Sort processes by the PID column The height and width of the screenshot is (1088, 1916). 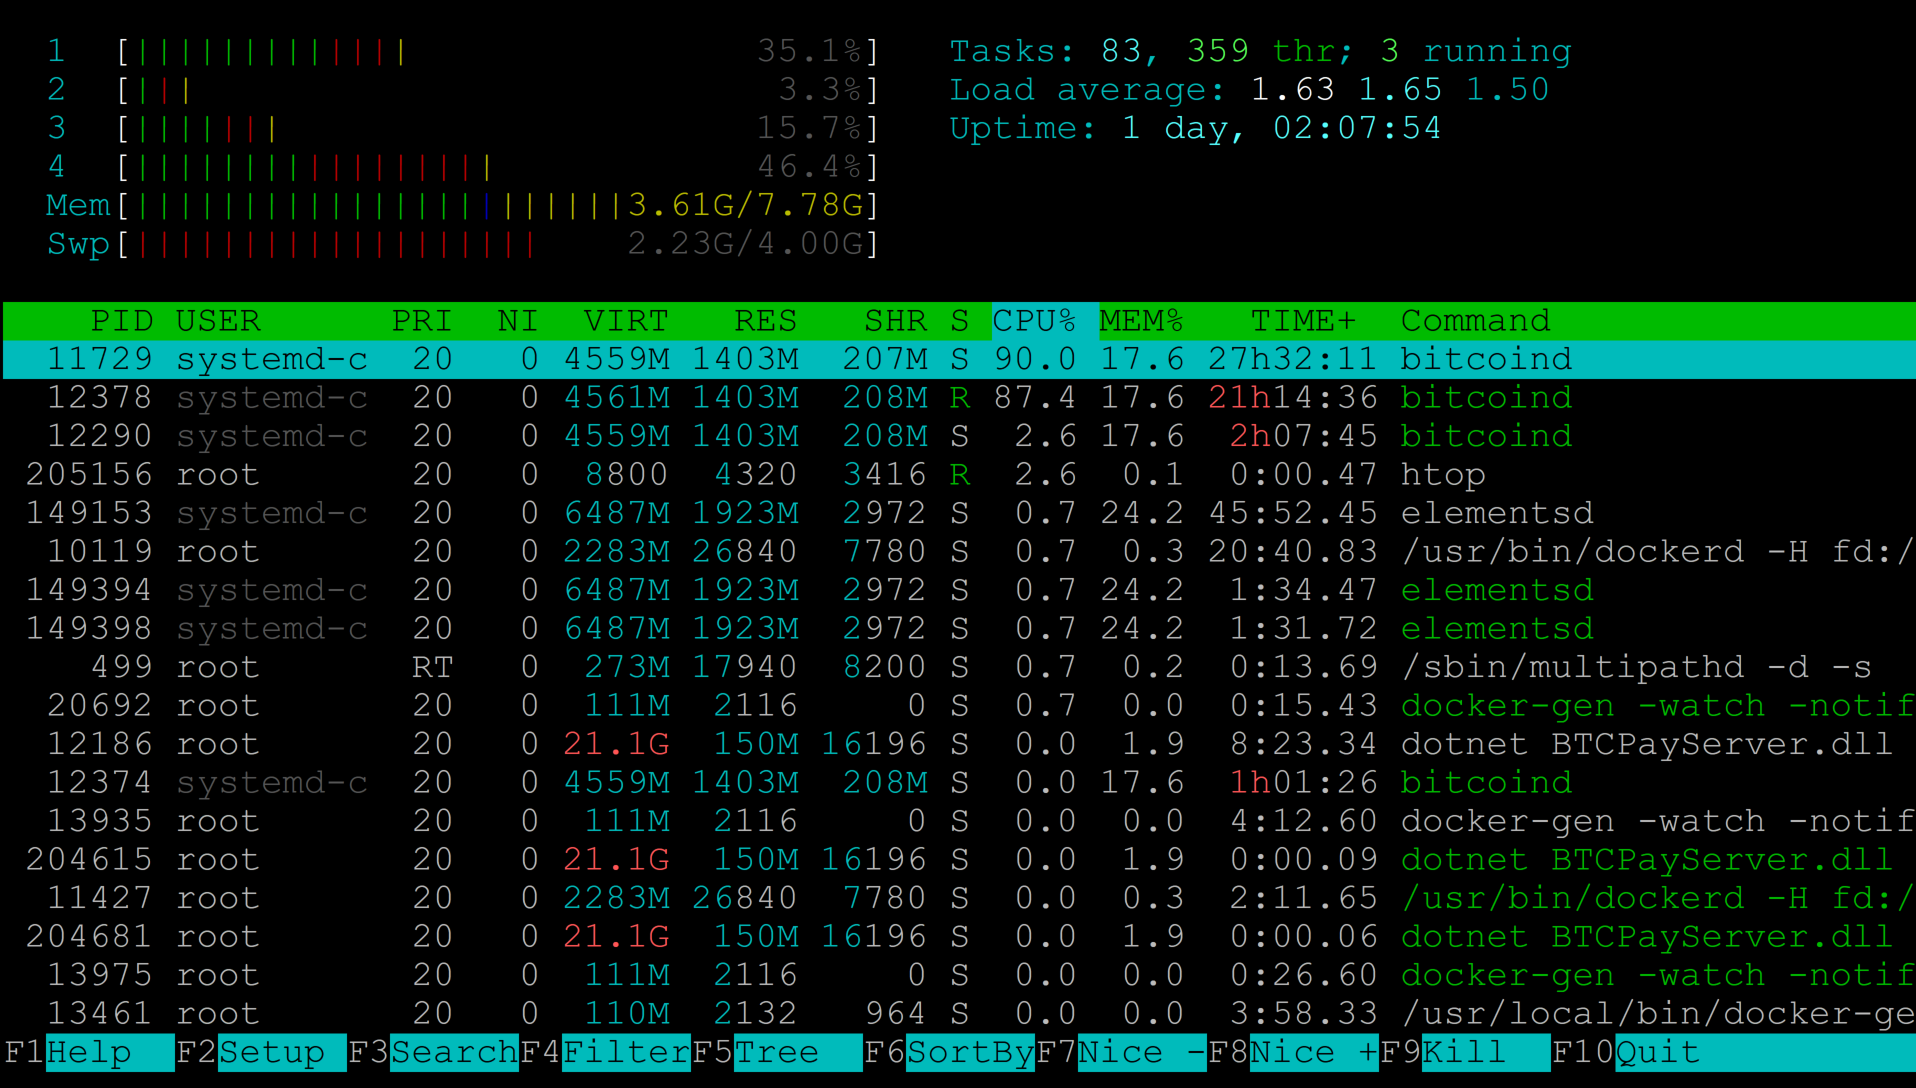click(122, 320)
